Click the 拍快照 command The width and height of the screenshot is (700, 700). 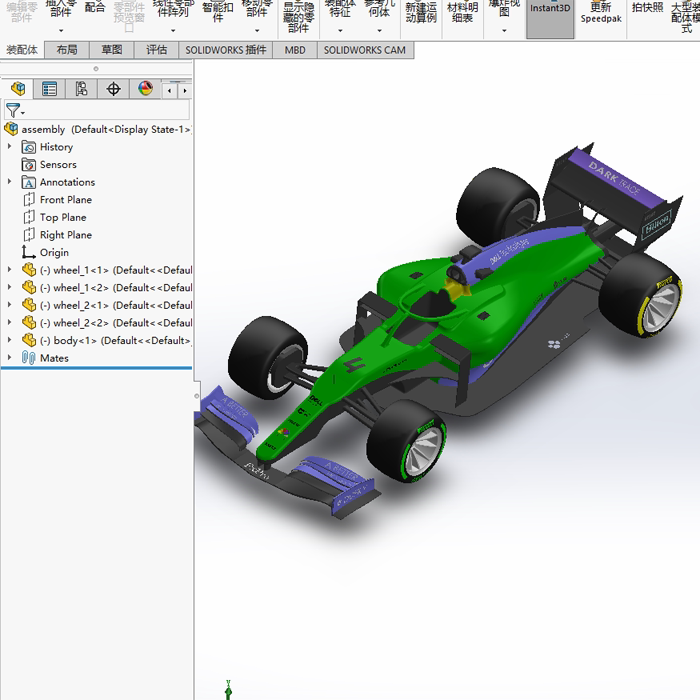click(x=647, y=7)
